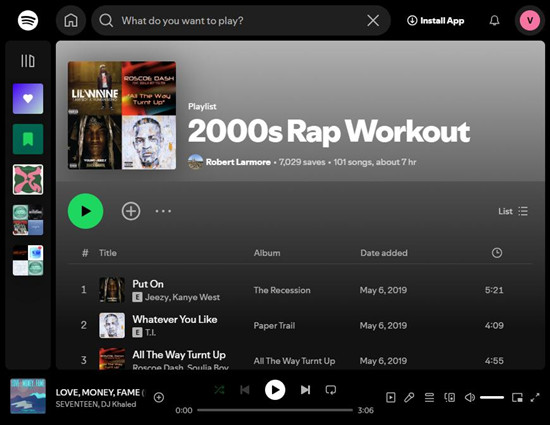
Task: Open the profile avatar 'V' menu
Action: point(530,20)
